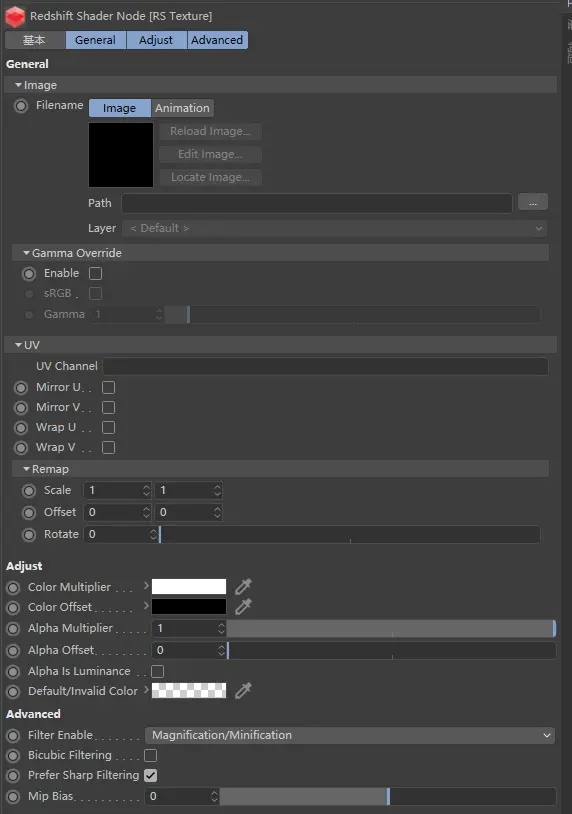Tick the Mirror U checkbox
Viewport: 572px width, 814px height.
tap(108, 387)
